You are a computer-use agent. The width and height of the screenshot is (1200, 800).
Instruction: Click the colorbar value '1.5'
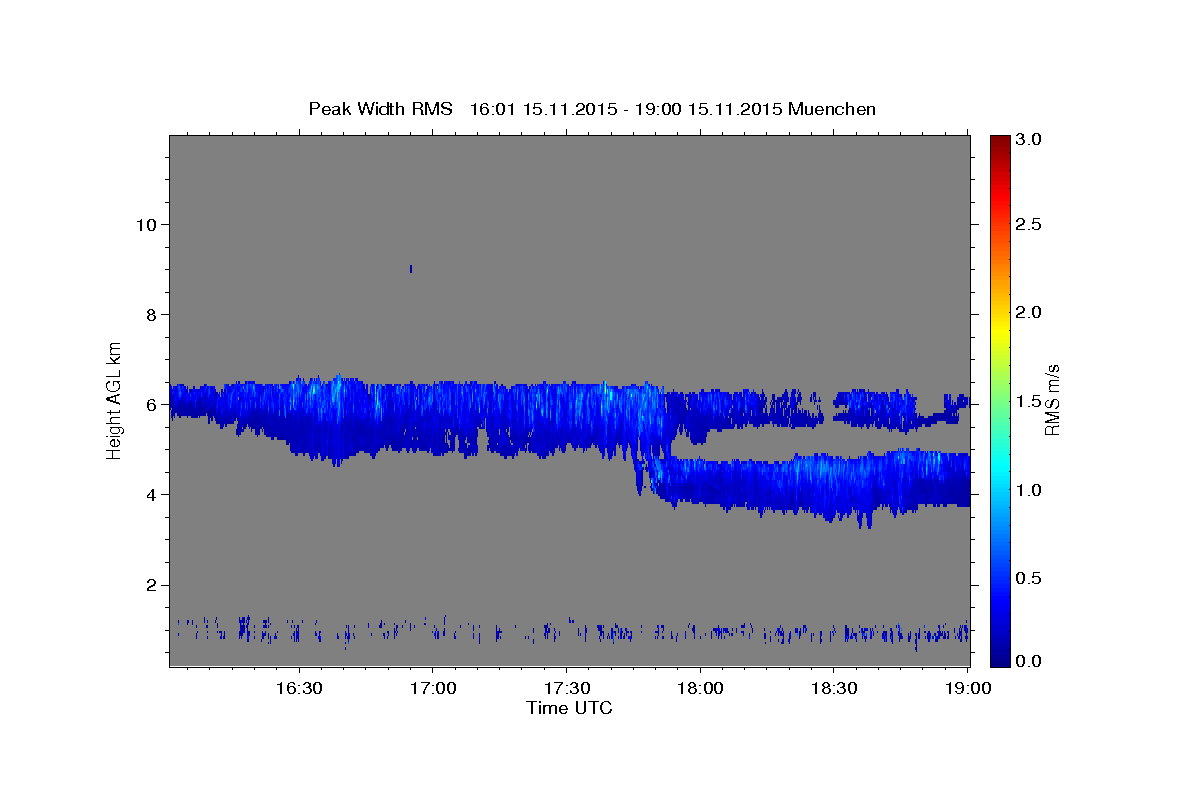pyautogui.click(x=1030, y=401)
